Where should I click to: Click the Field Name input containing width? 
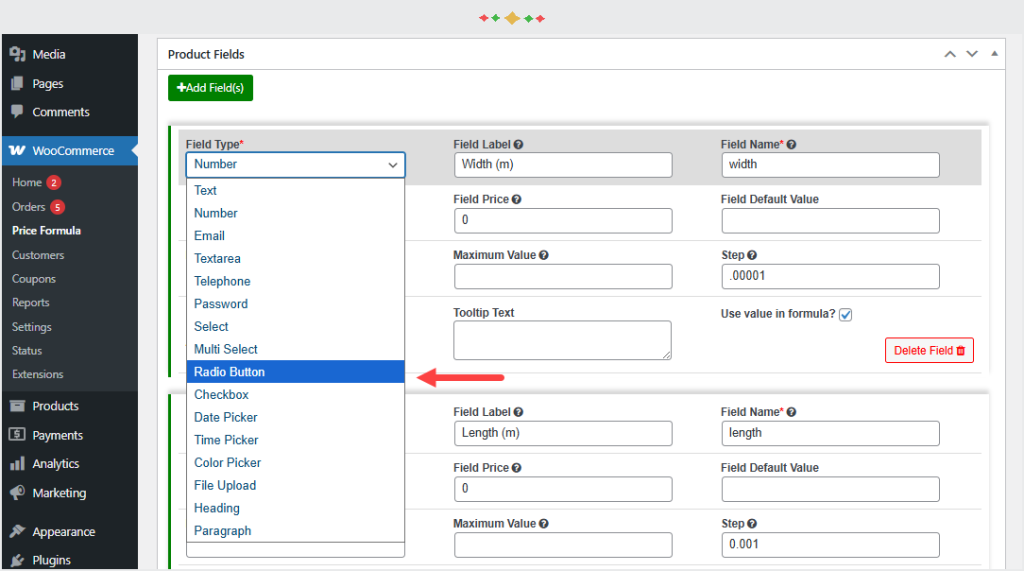click(830, 165)
